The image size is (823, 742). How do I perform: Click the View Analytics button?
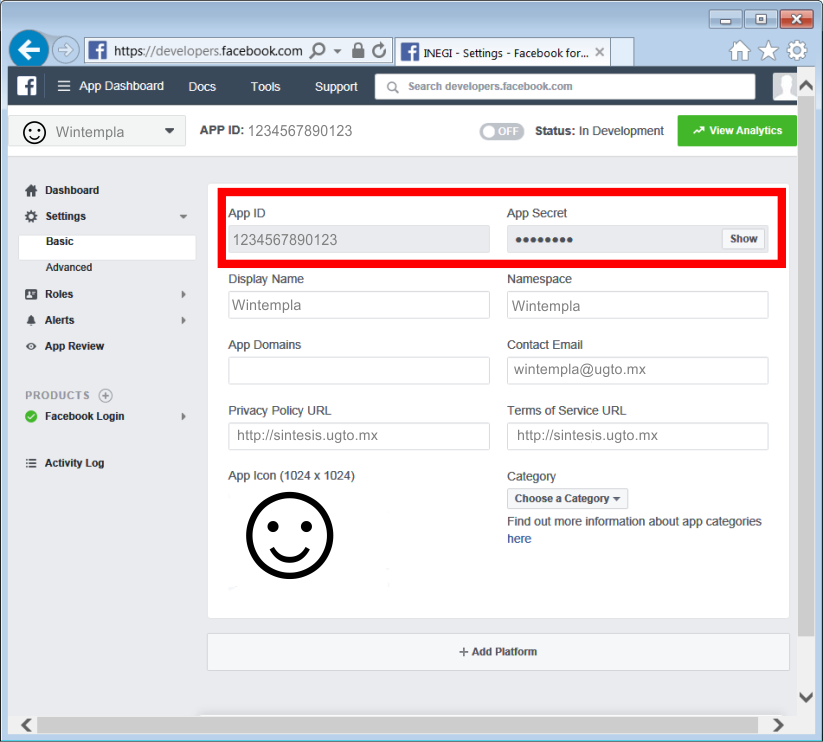tap(737, 131)
